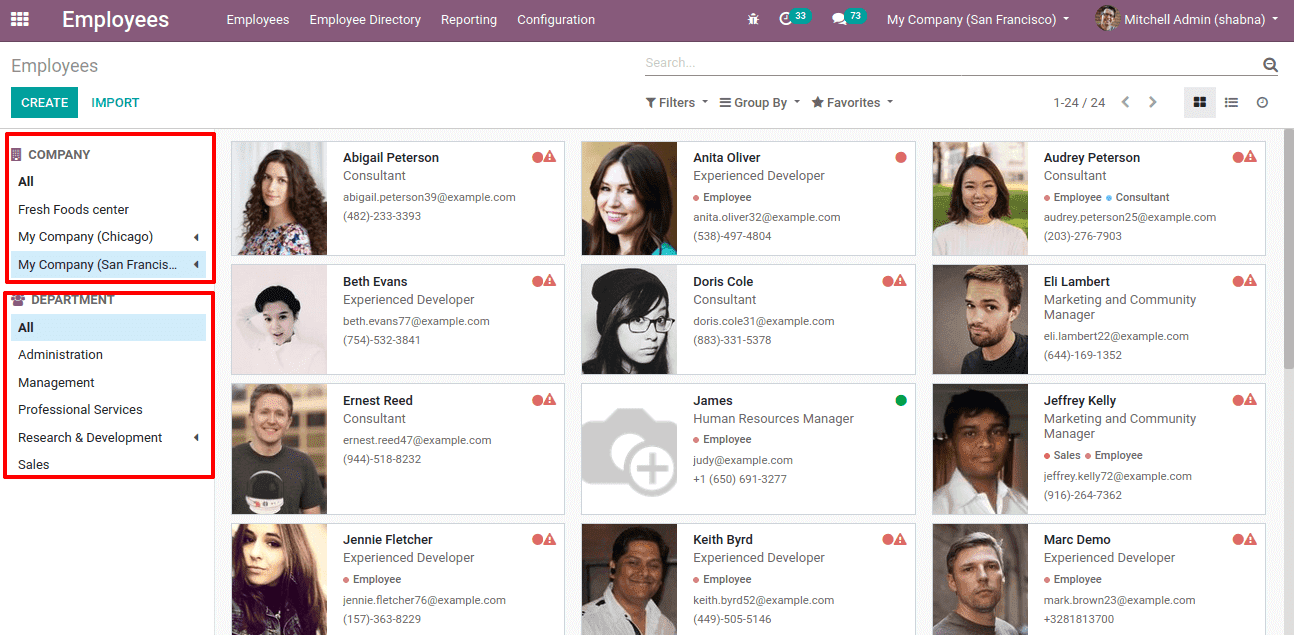Image resolution: width=1294 pixels, height=635 pixels.
Task: Expand My Company (San Francisco) sidebar arrow
Action: coord(196,264)
